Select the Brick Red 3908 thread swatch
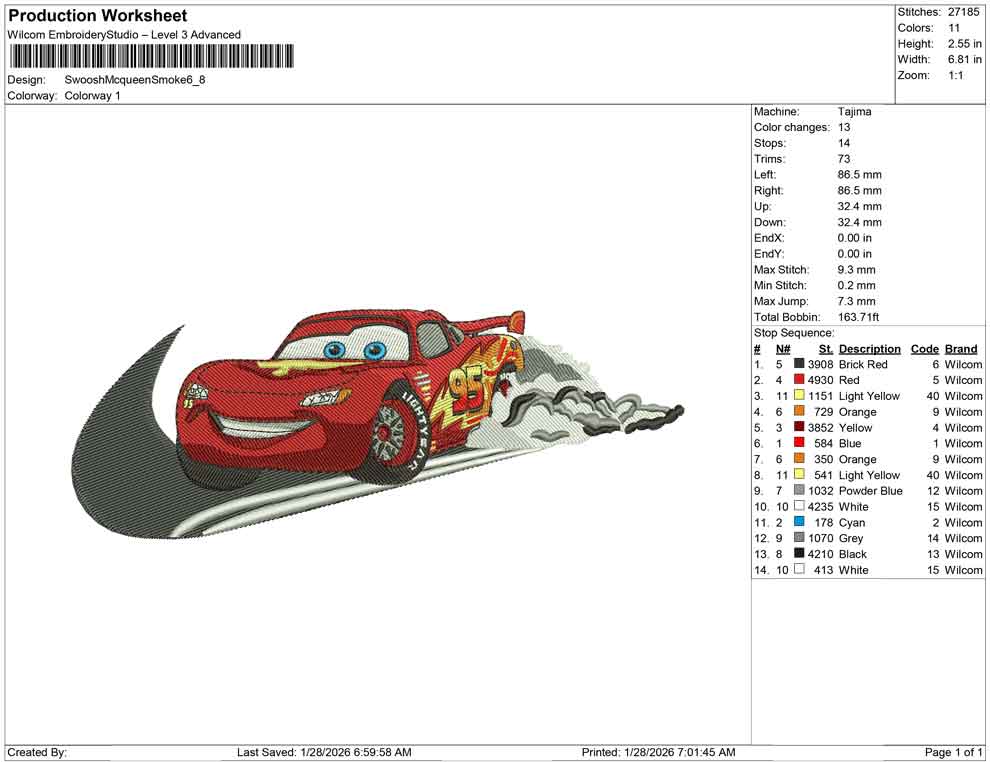990x762 pixels. [x=798, y=364]
